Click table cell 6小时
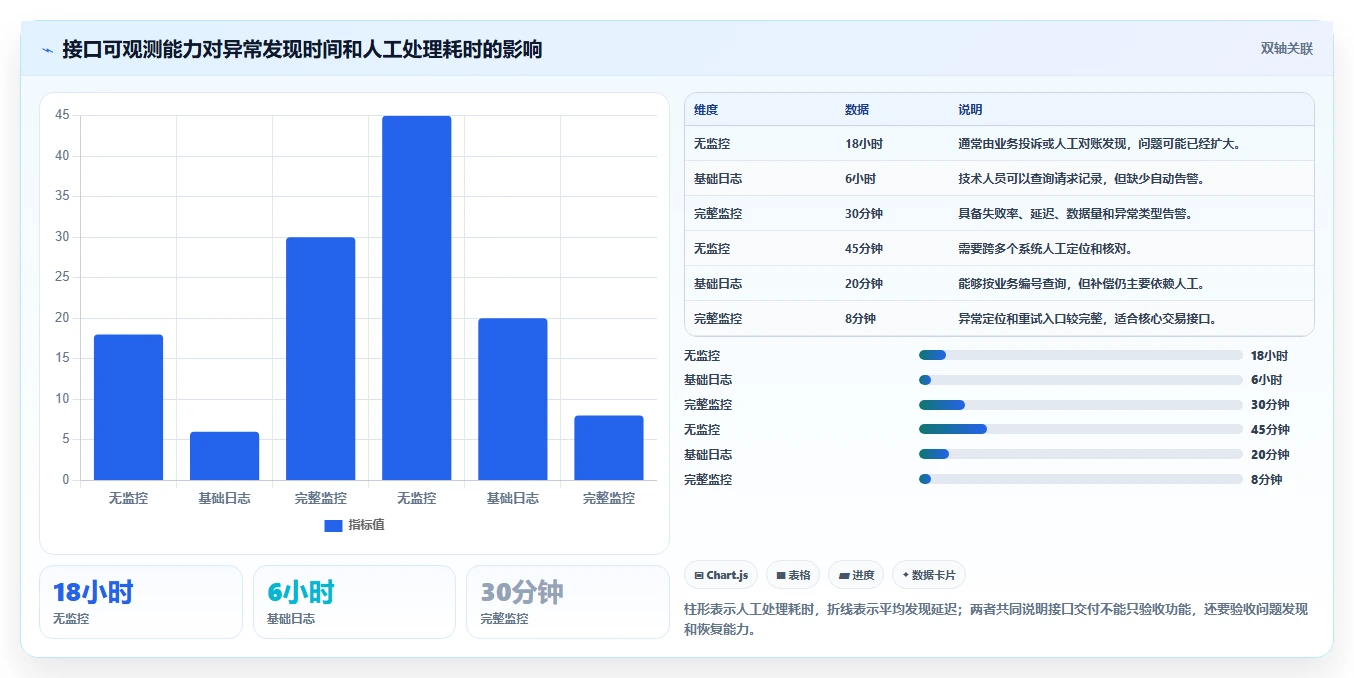 tap(860, 179)
